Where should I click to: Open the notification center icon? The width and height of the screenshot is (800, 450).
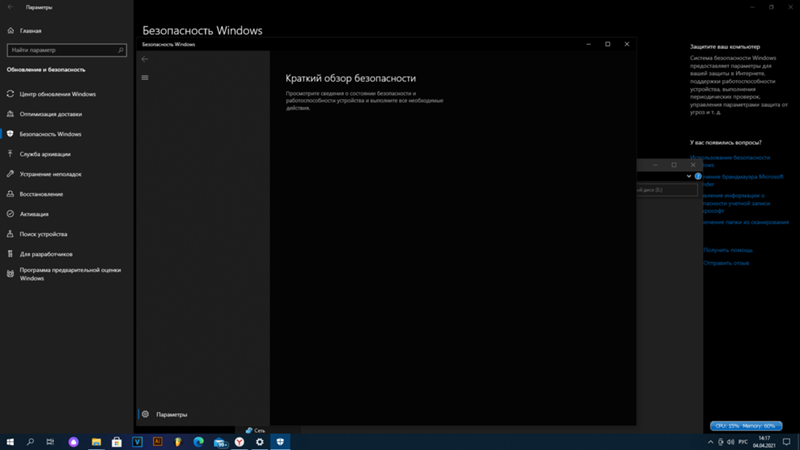(x=787, y=442)
